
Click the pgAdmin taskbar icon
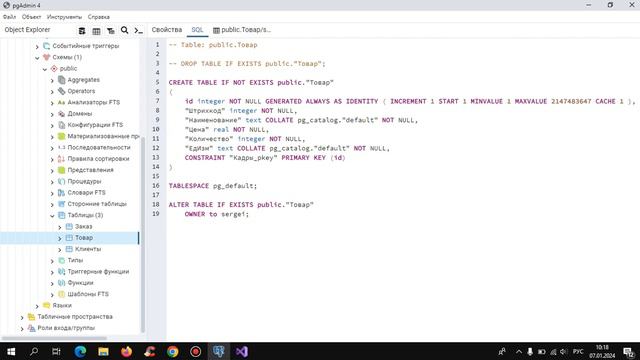(x=219, y=351)
